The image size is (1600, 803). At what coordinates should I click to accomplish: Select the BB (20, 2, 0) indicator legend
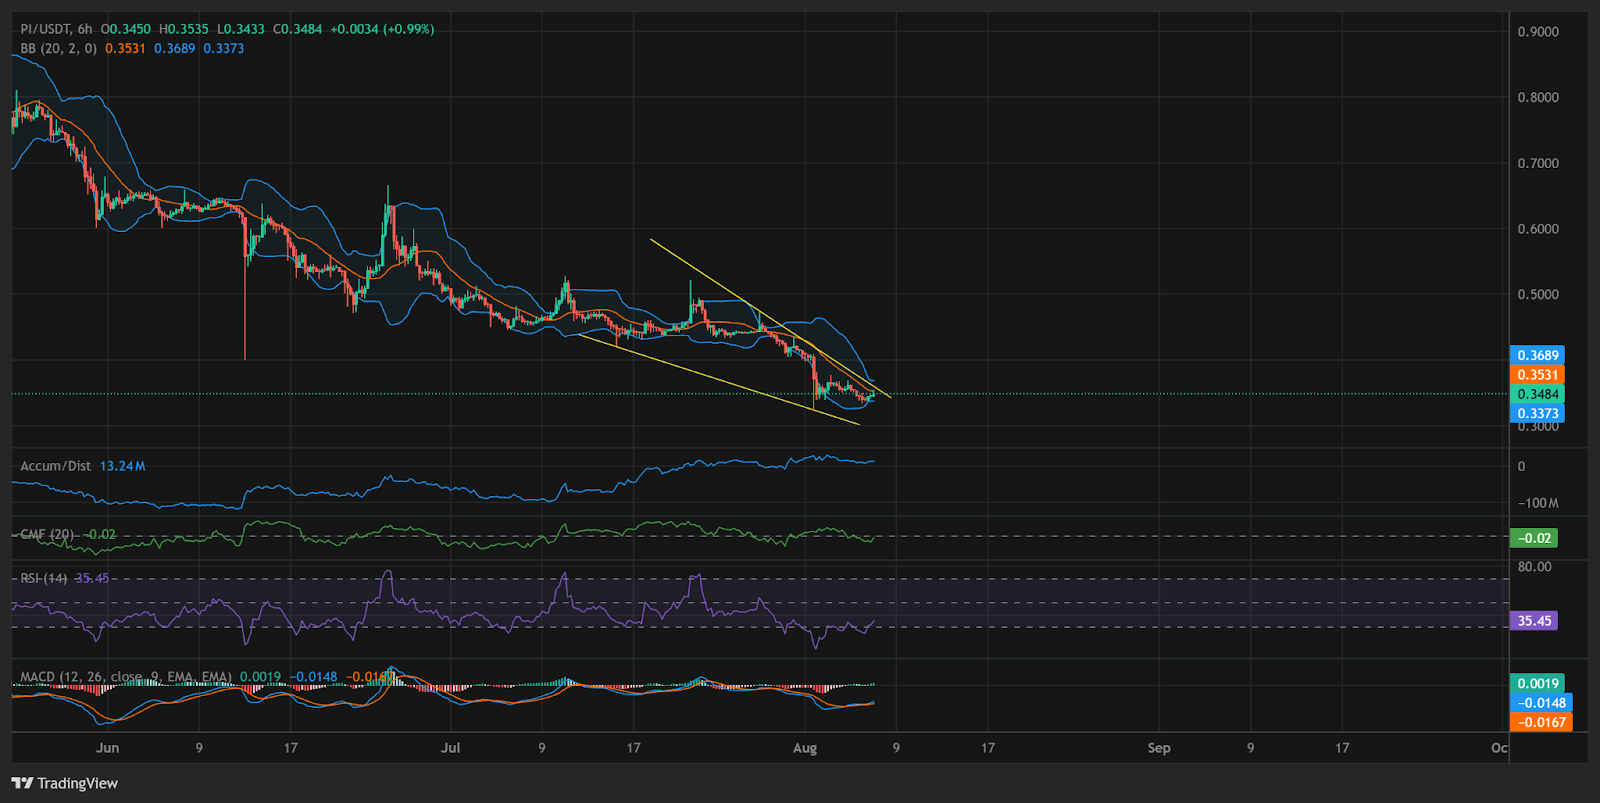pyautogui.click(x=58, y=48)
